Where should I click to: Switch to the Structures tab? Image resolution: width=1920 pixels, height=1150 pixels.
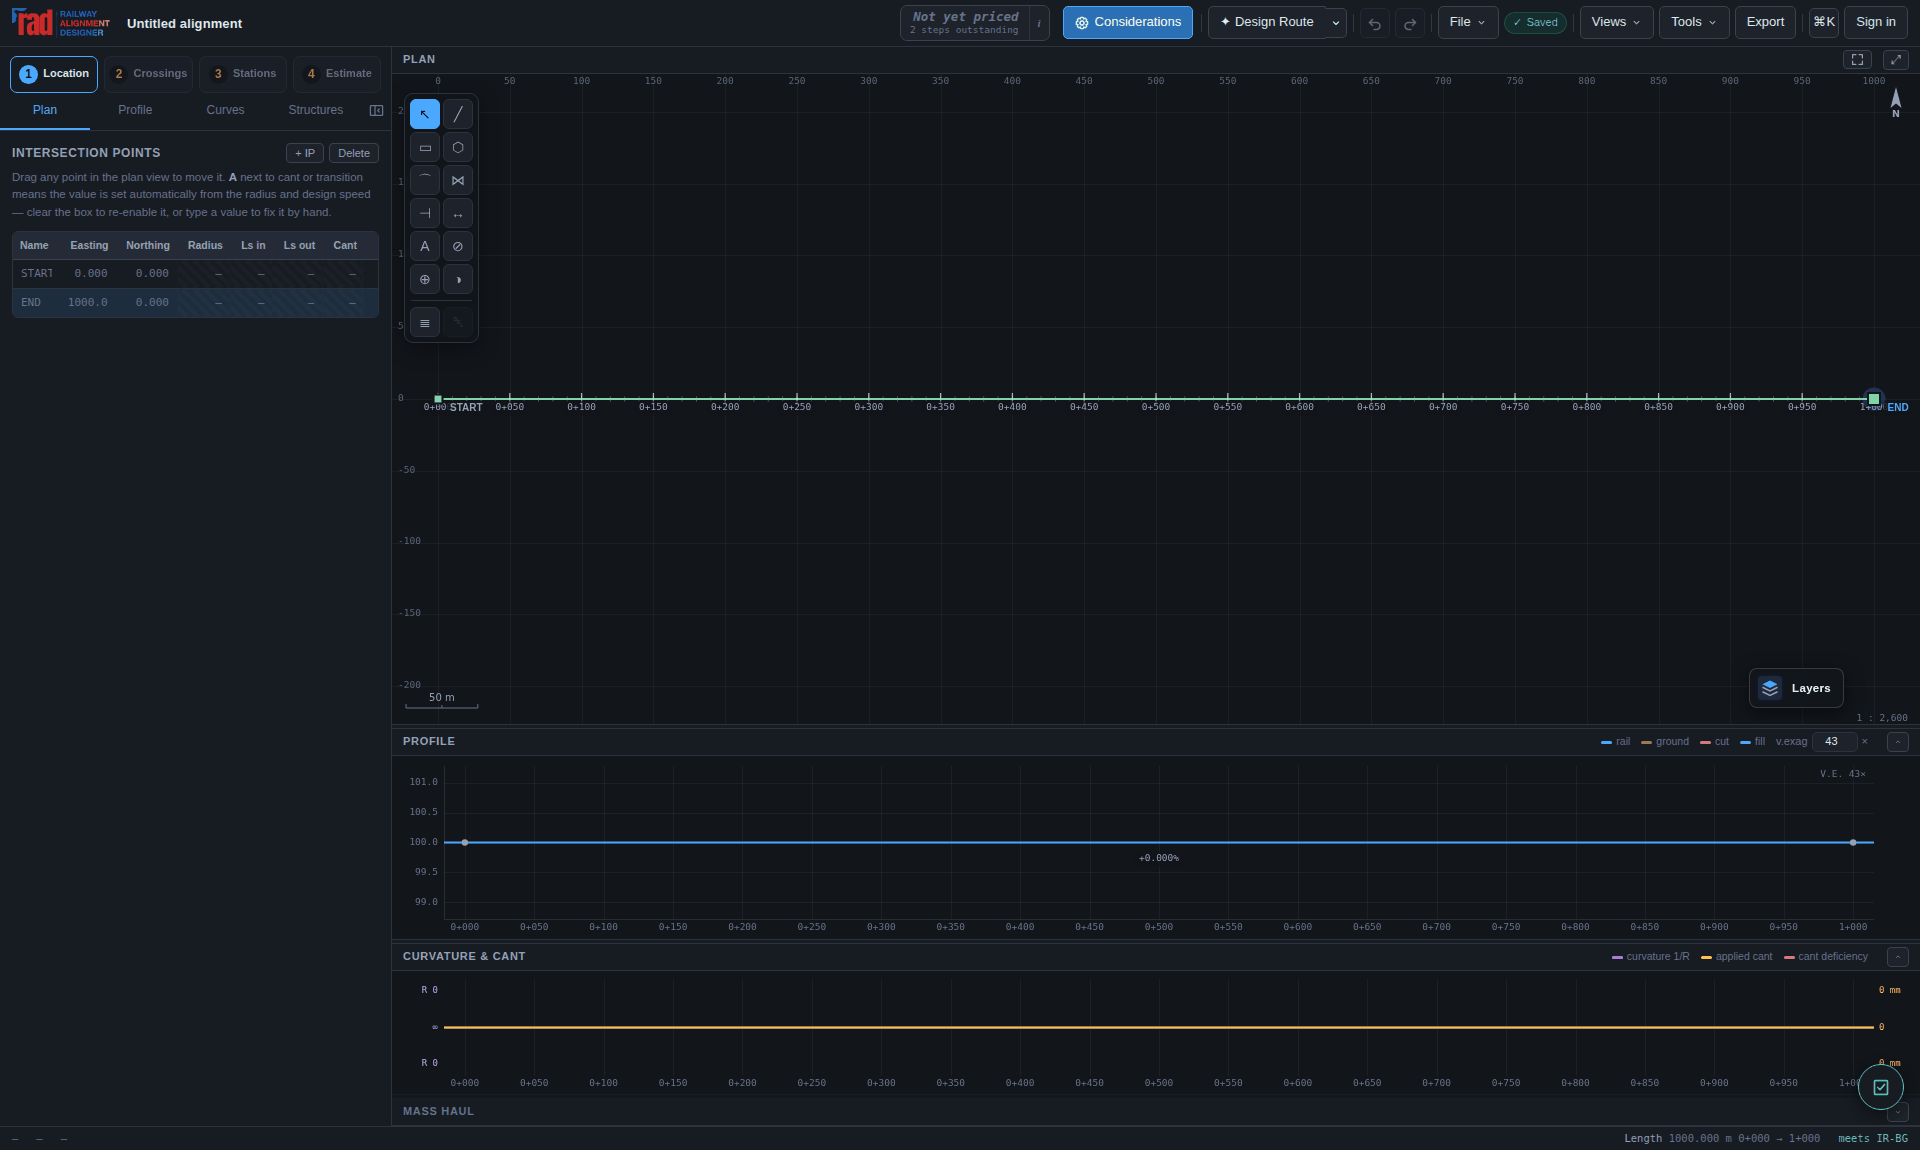click(316, 110)
